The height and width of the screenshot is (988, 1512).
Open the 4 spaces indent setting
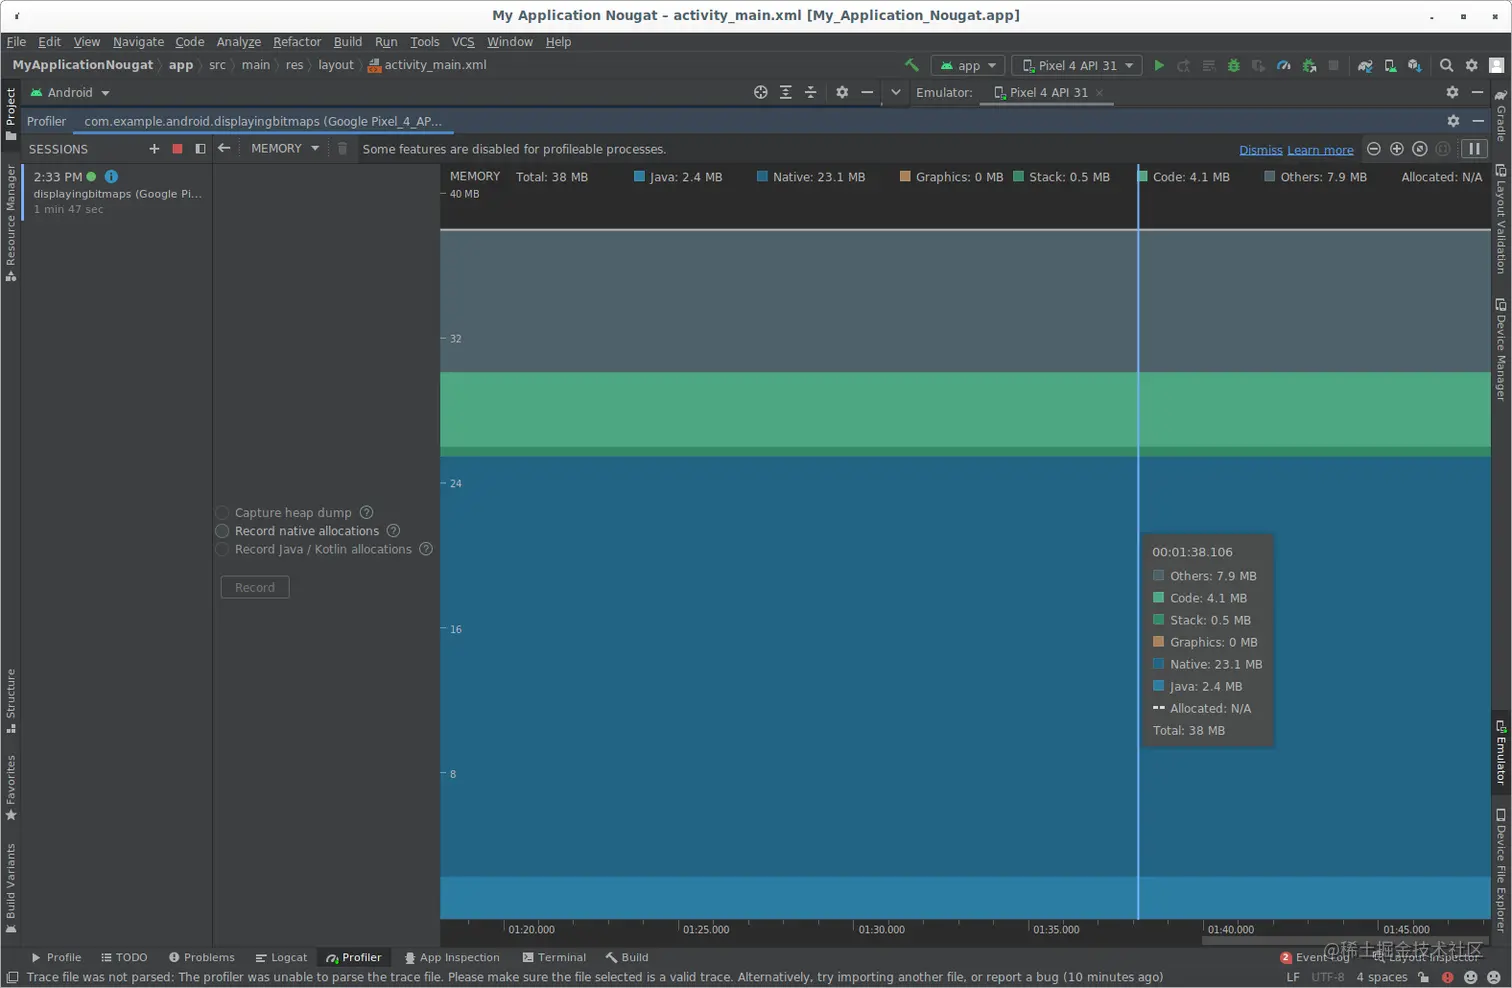tap(1381, 977)
